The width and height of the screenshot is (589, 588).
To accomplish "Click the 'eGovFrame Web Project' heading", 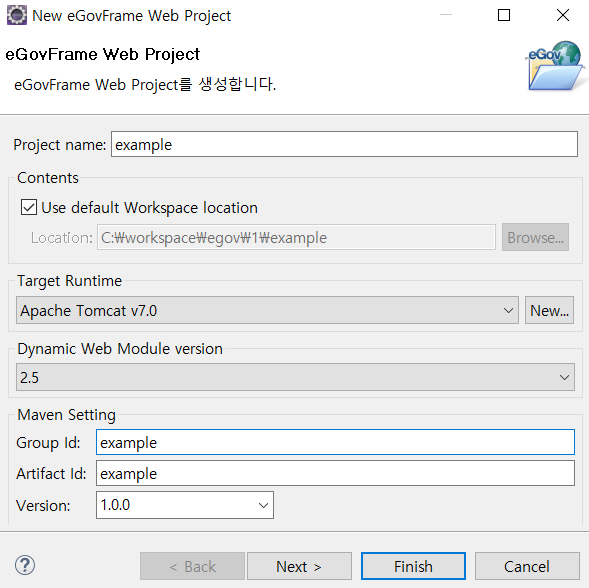I will pyautogui.click(x=103, y=54).
